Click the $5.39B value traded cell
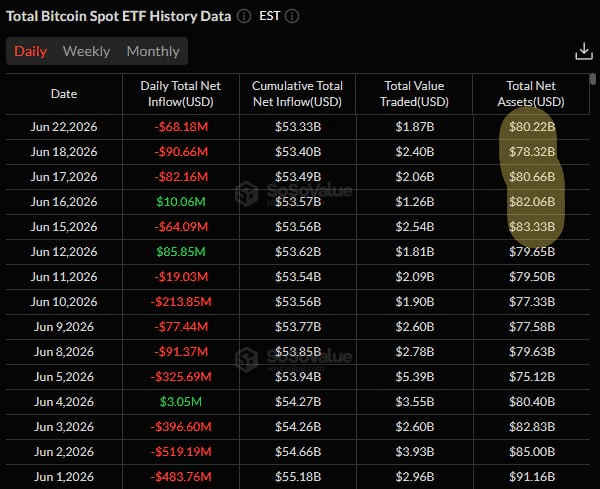This screenshot has width=600, height=489. [x=415, y=377]
